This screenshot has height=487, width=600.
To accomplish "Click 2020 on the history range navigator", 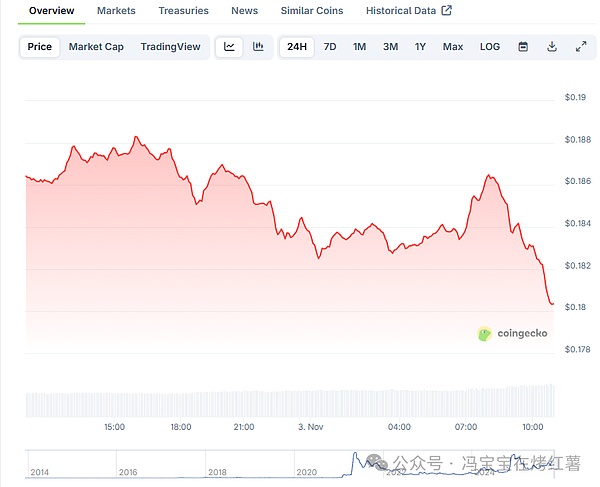I will click(305, 472).
